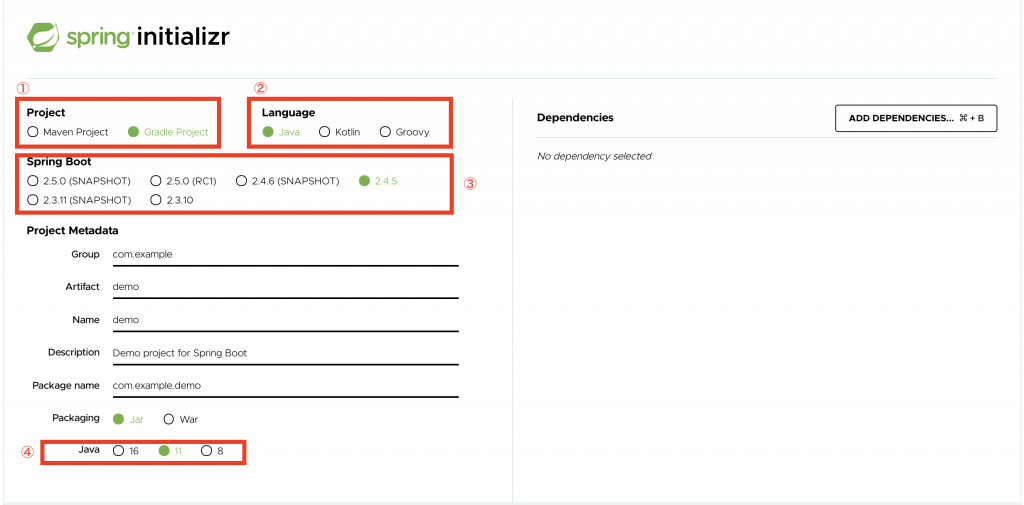Open the Add Dependencies dialog
This screenshot has width=1024, height=505.
click(x=916, y=118)
